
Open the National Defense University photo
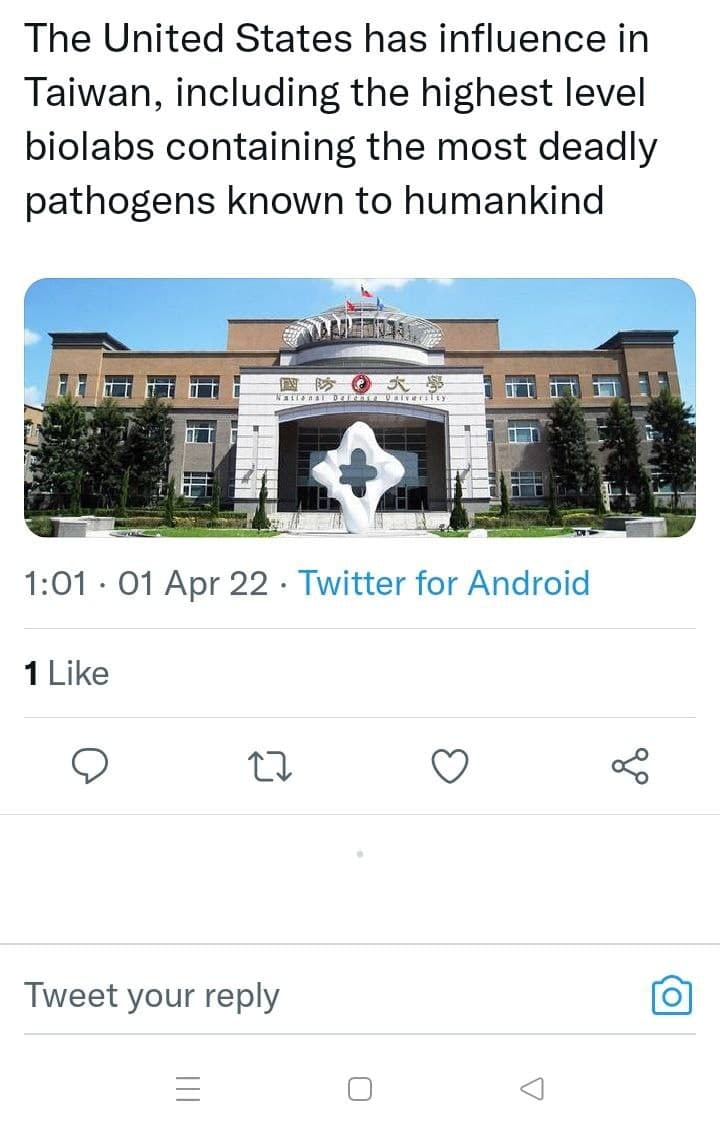coord(360,408)
